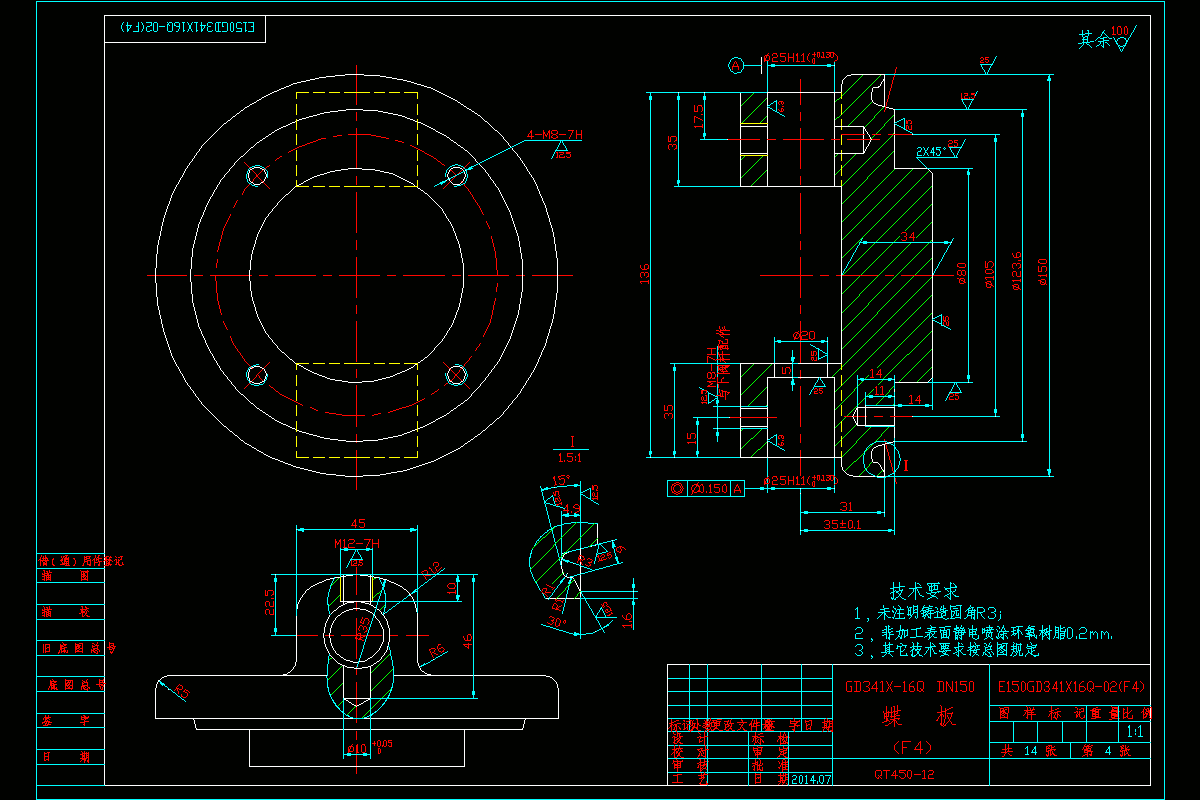Screen dimensions: 1200x800
Task: Click the R5 radius label
Action: click(181, 690)
